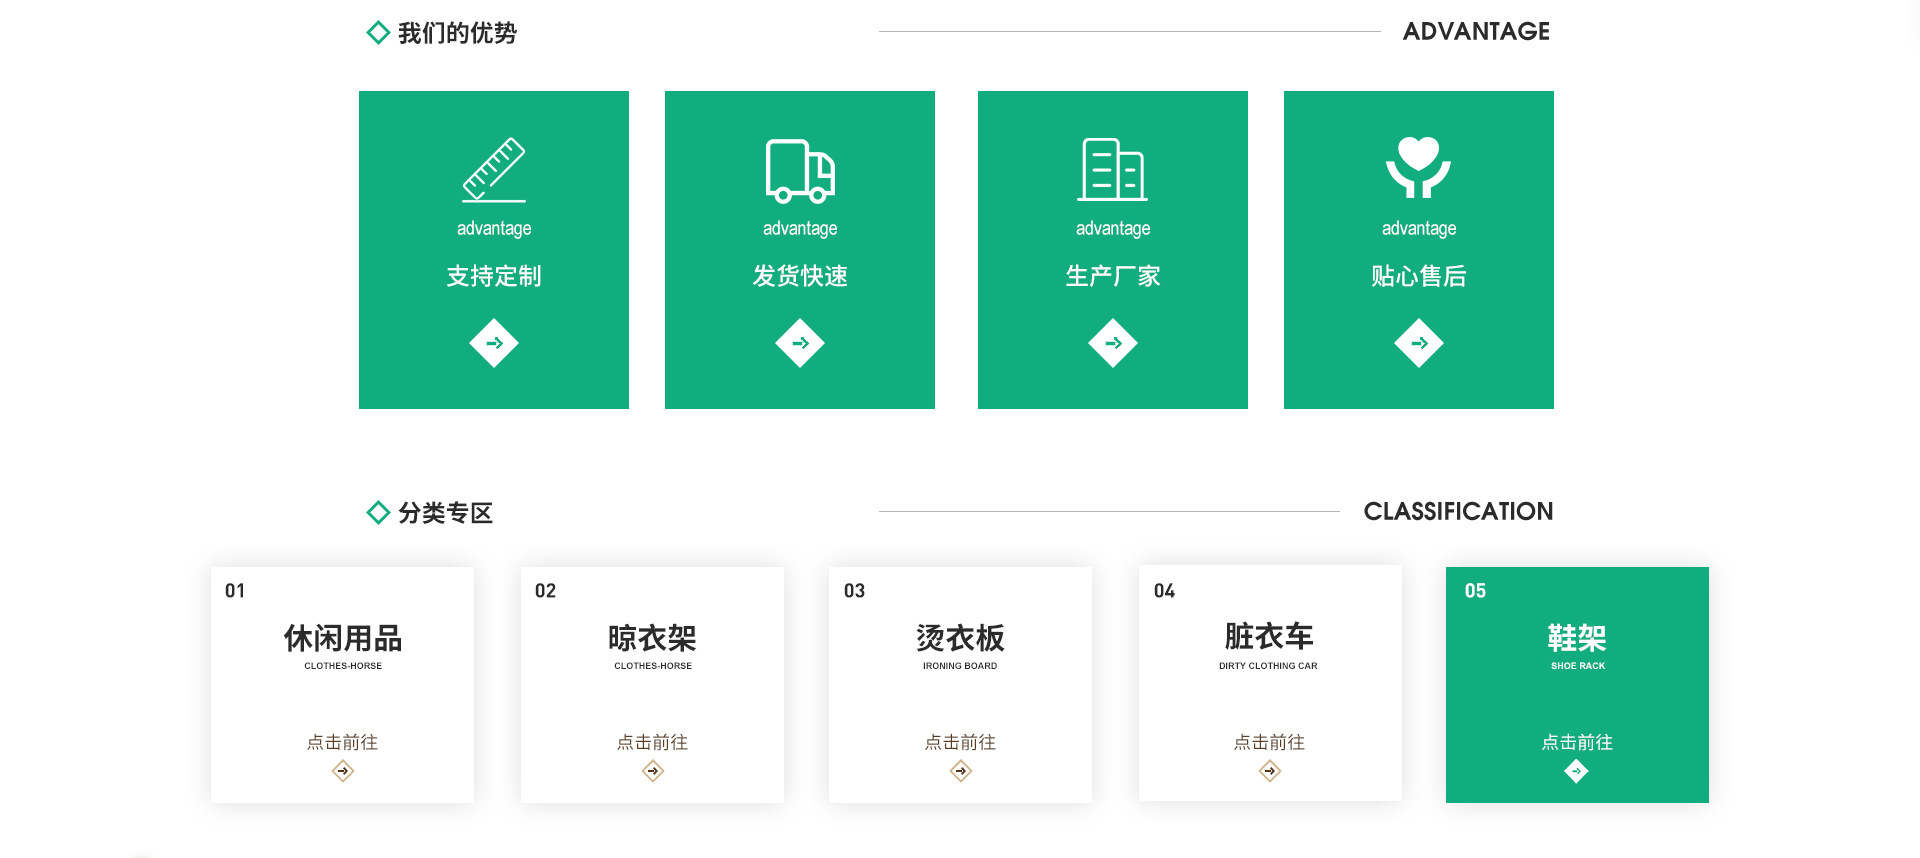Click the CLASSIFICATION heading text
1920x858 pixels.
coord(1458,511)
